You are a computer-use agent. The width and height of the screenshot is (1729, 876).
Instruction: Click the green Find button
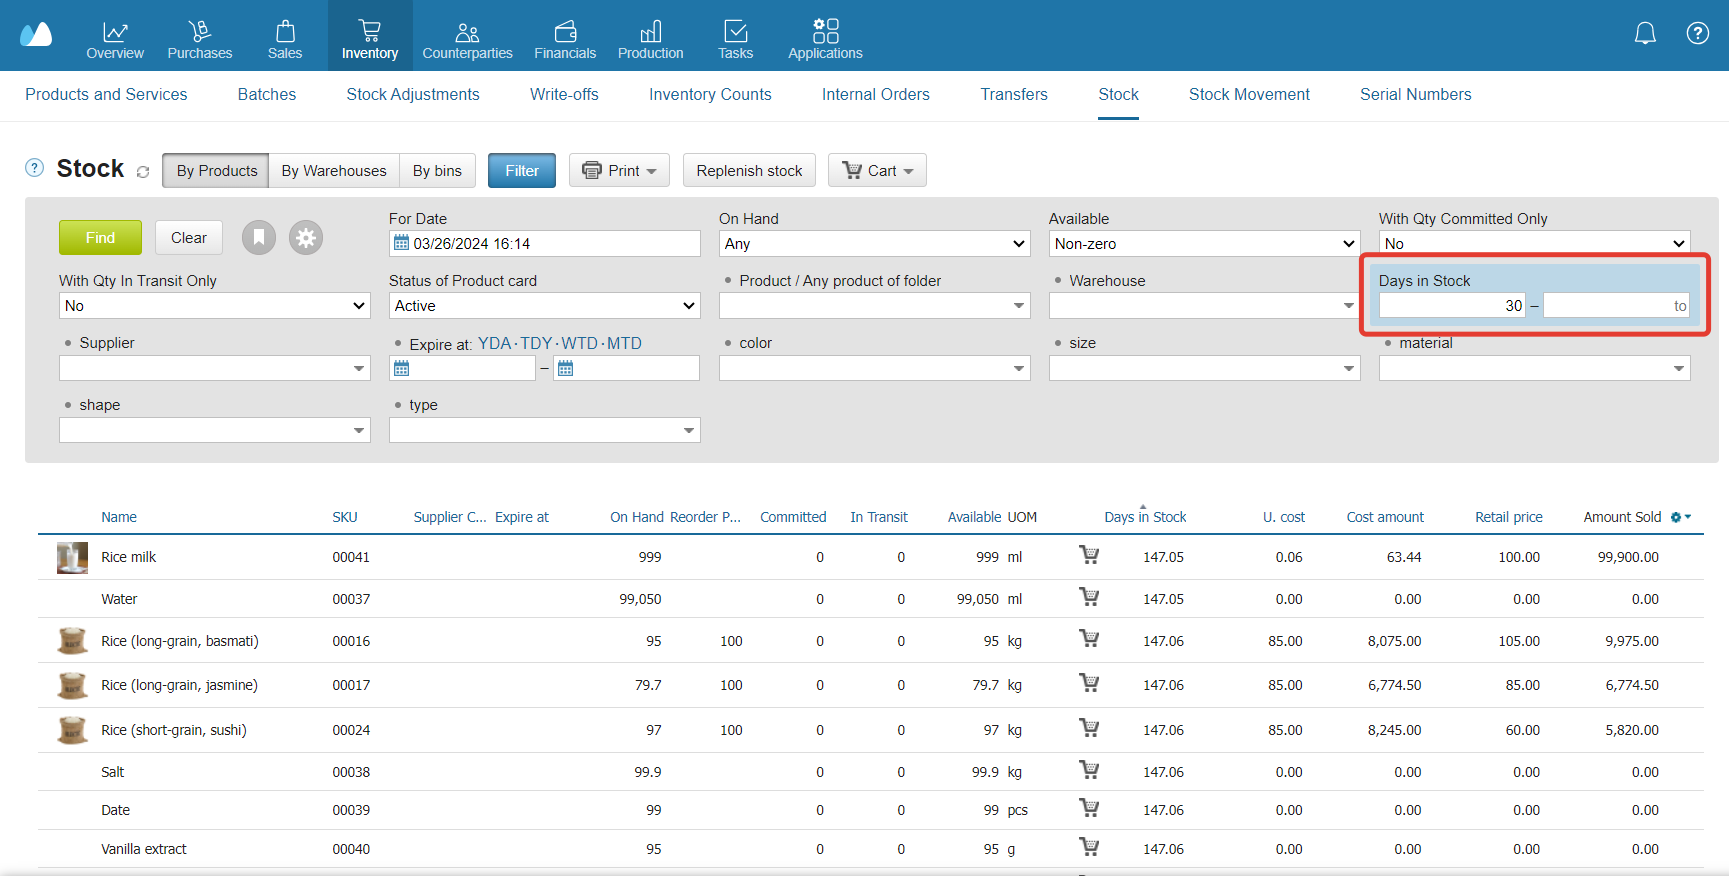100,238
